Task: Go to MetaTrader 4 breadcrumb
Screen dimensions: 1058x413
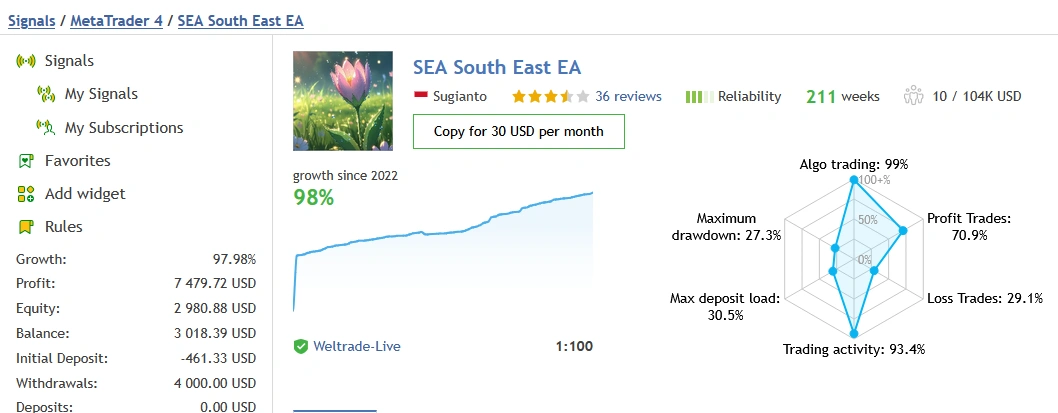Action: (x=116, y=20)
